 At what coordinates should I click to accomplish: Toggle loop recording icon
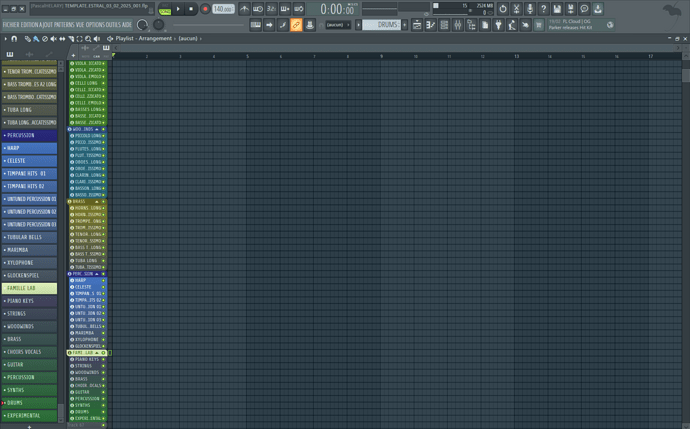click(x=299, y=9)
